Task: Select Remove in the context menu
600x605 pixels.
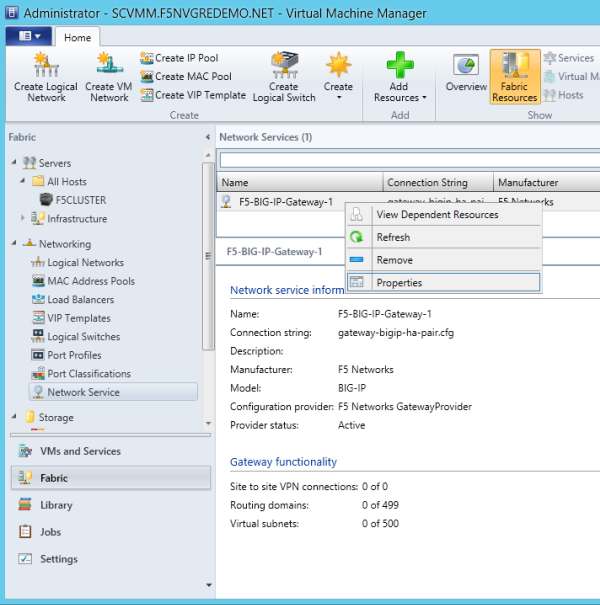Action: tap(394, 260)
